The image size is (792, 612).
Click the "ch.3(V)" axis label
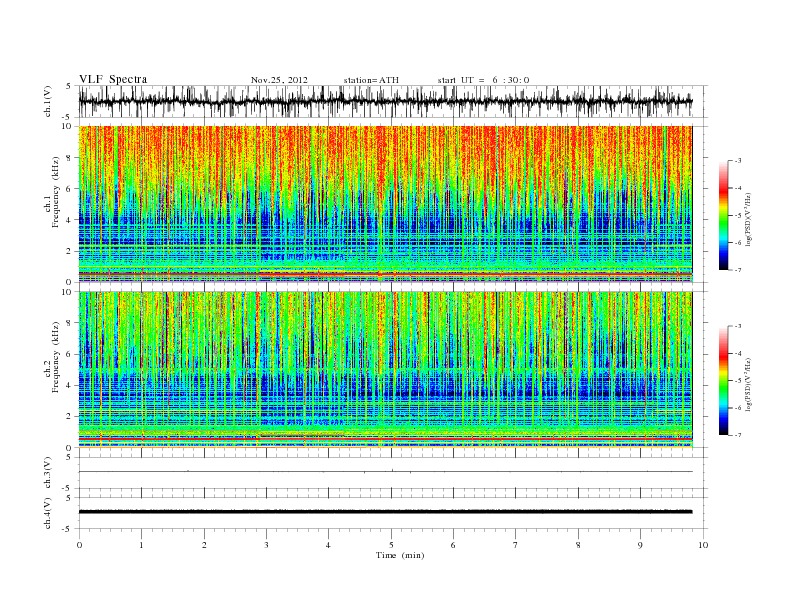tap(47, 473)
